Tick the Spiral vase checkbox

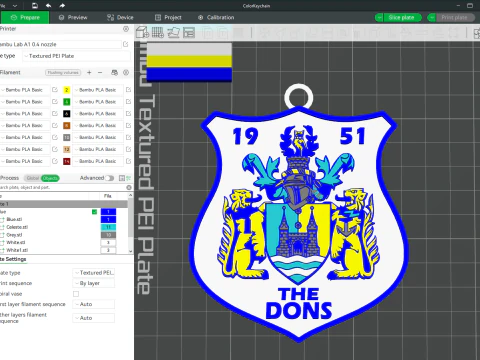coord(76,294)
